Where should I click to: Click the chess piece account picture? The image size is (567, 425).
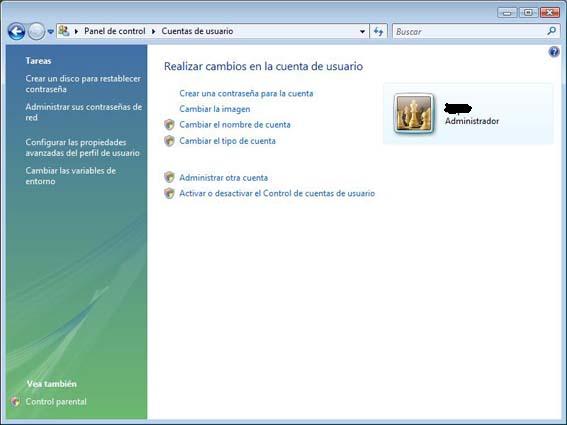(414, 114)
